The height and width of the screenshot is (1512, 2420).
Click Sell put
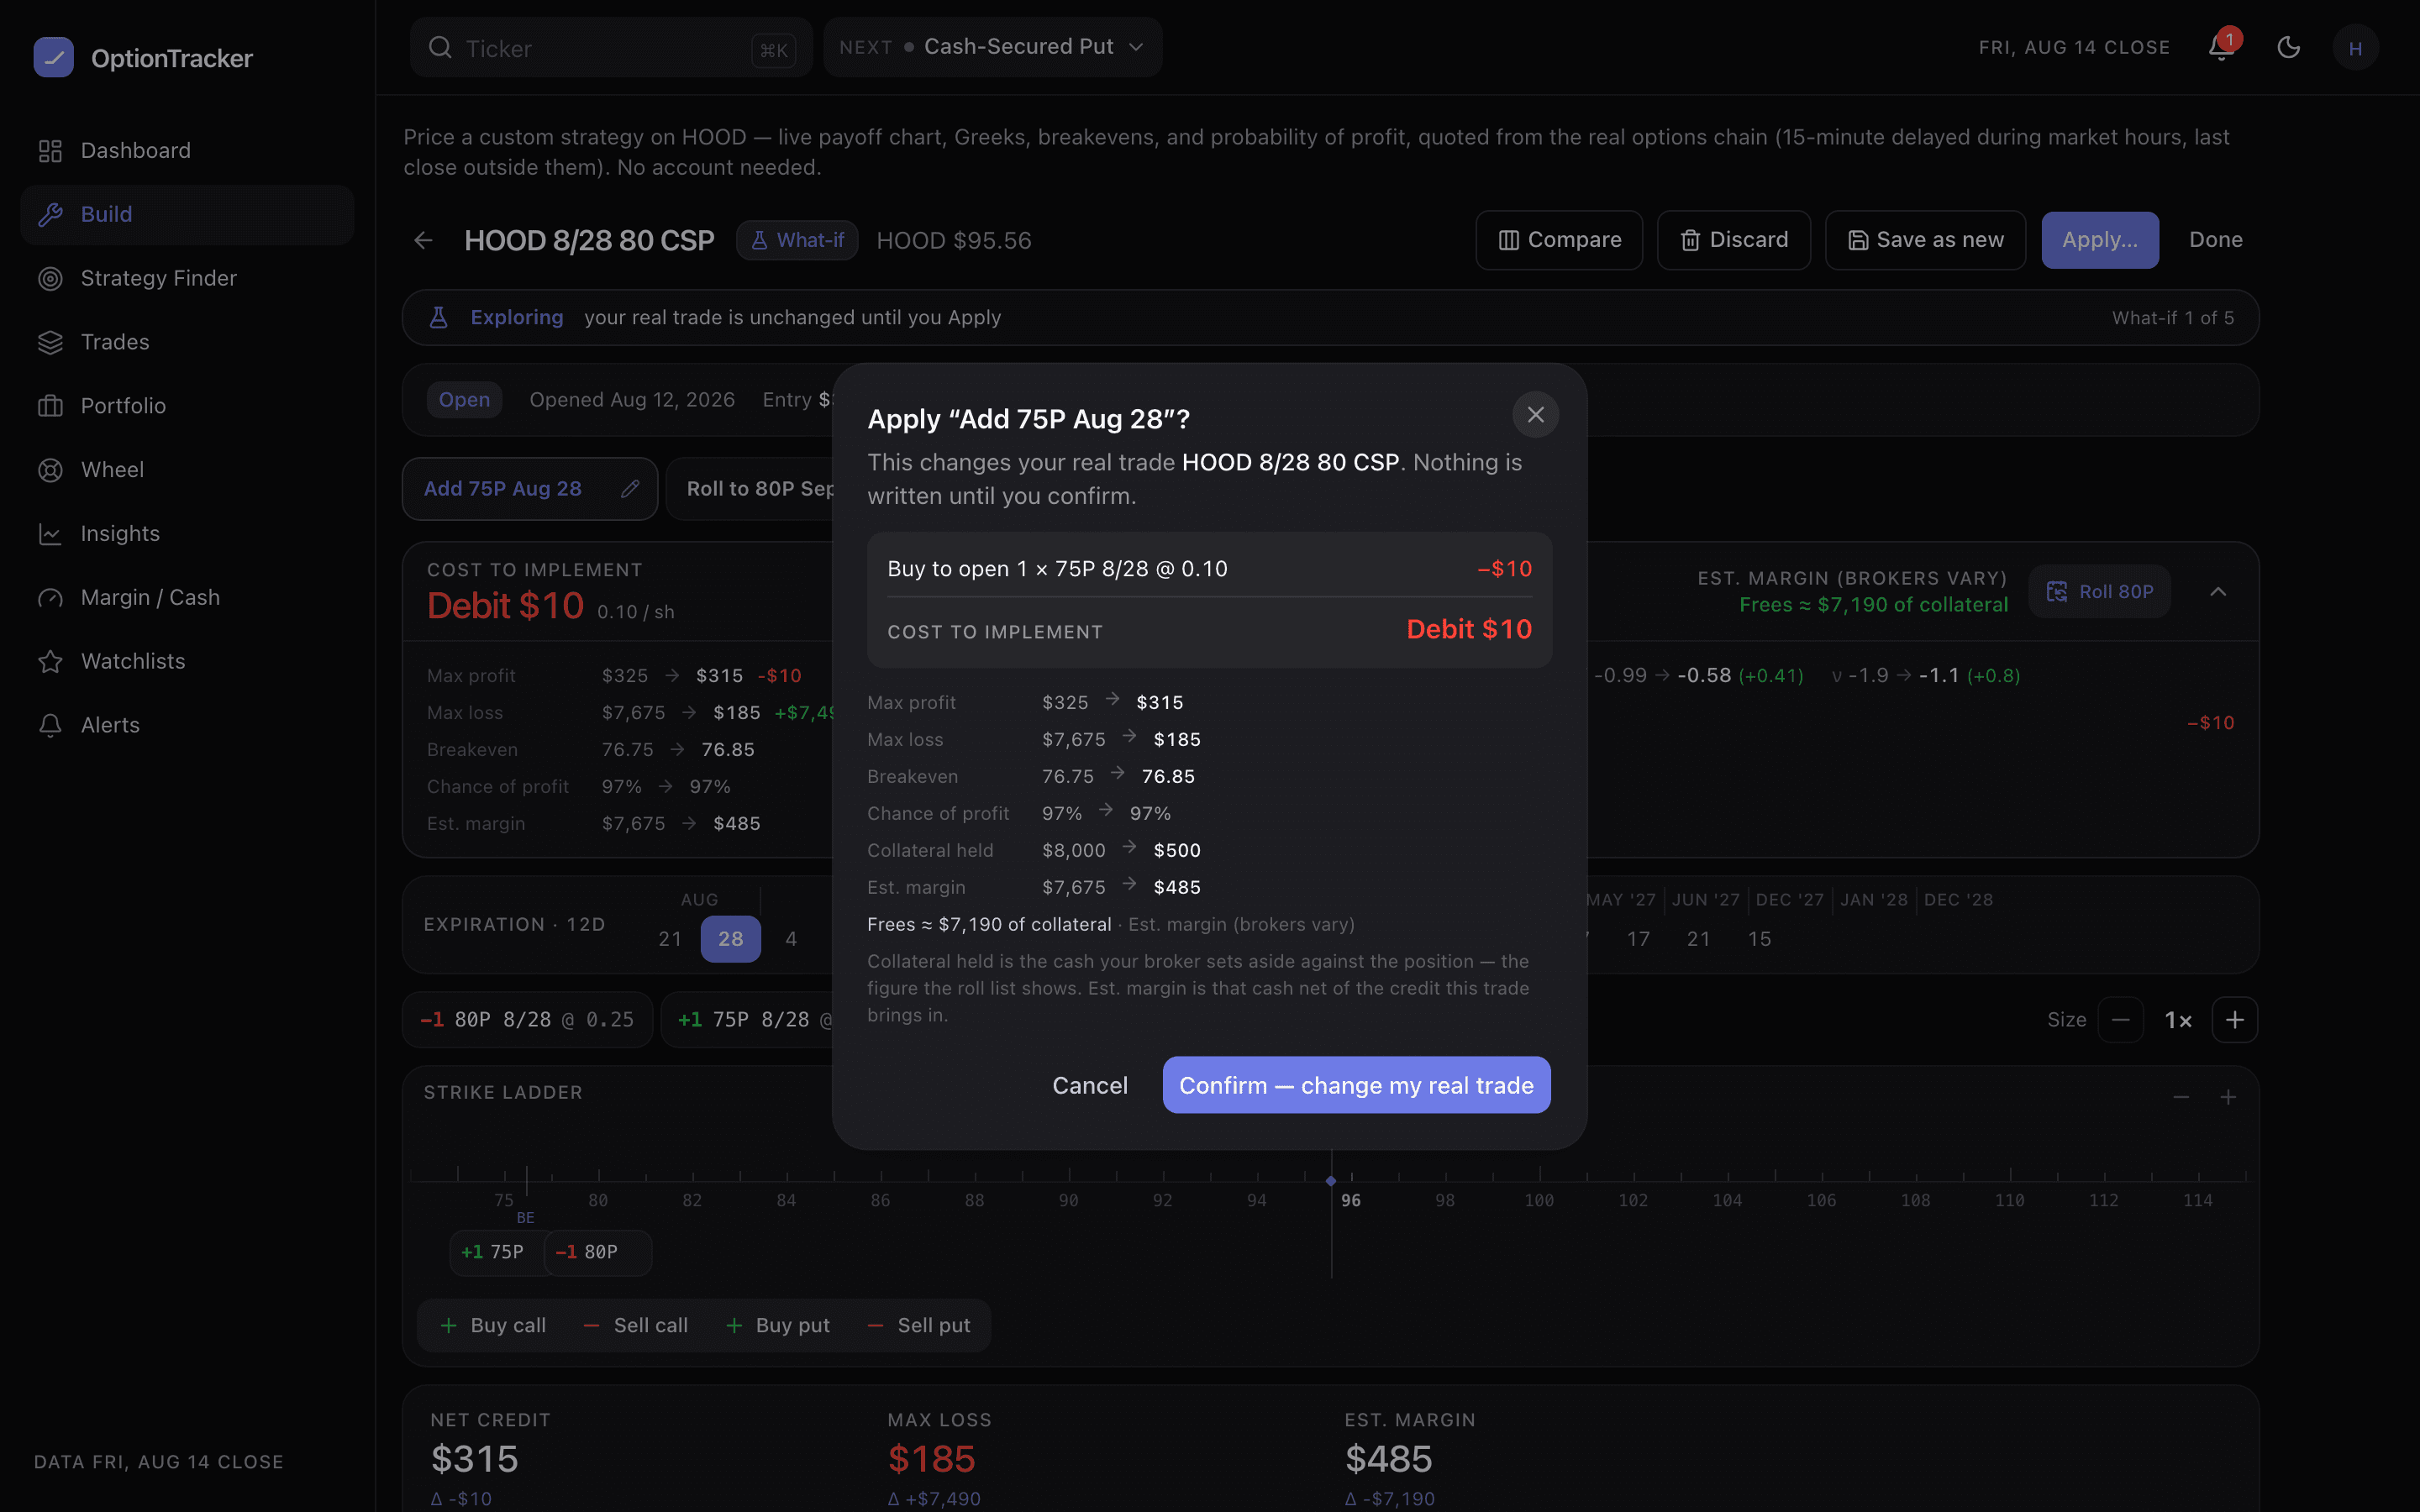(918, 1325)
